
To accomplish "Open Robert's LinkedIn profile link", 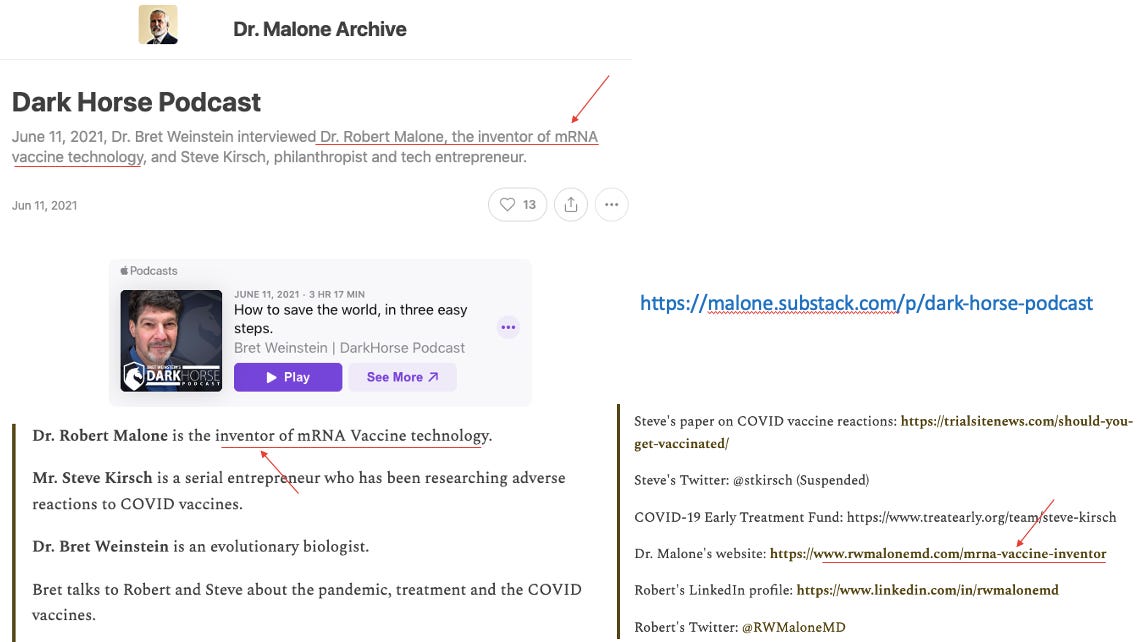I will click(928, 590).
